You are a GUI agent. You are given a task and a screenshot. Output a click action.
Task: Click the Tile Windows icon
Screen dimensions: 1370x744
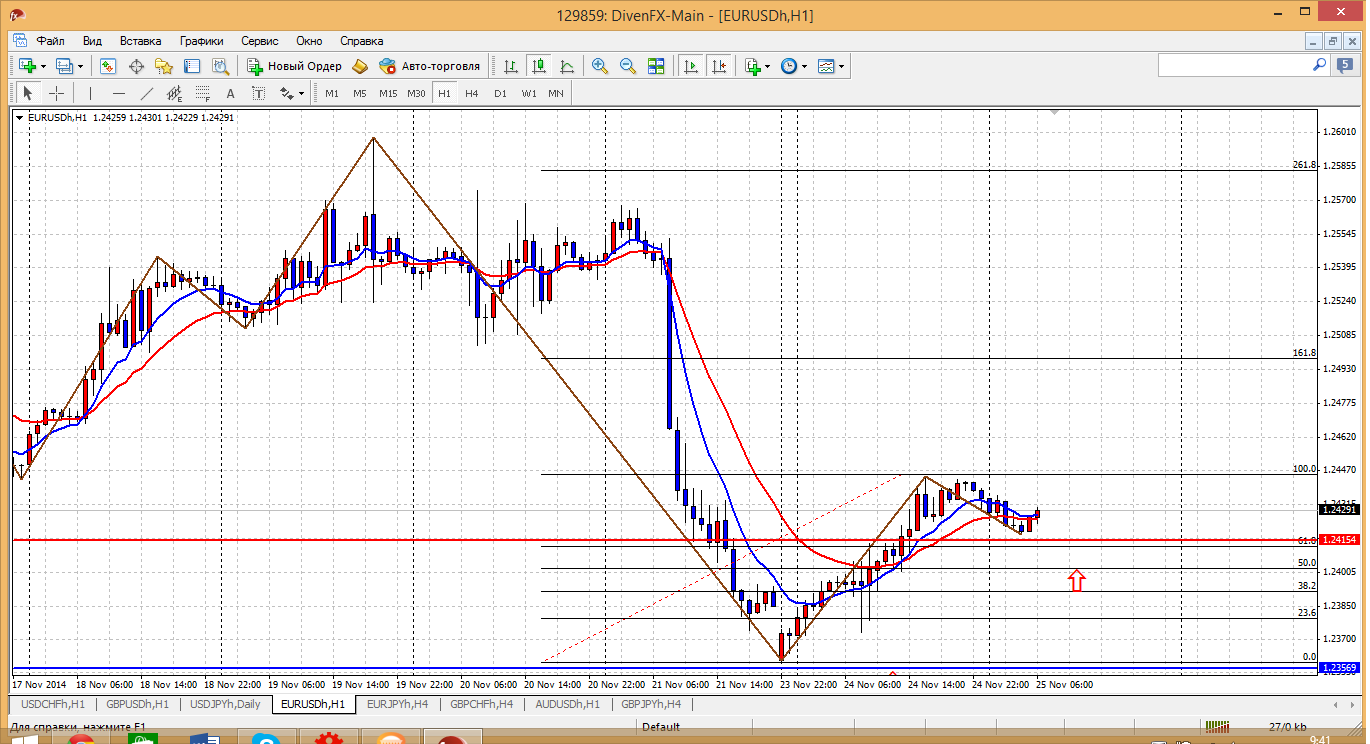point(656,66)
